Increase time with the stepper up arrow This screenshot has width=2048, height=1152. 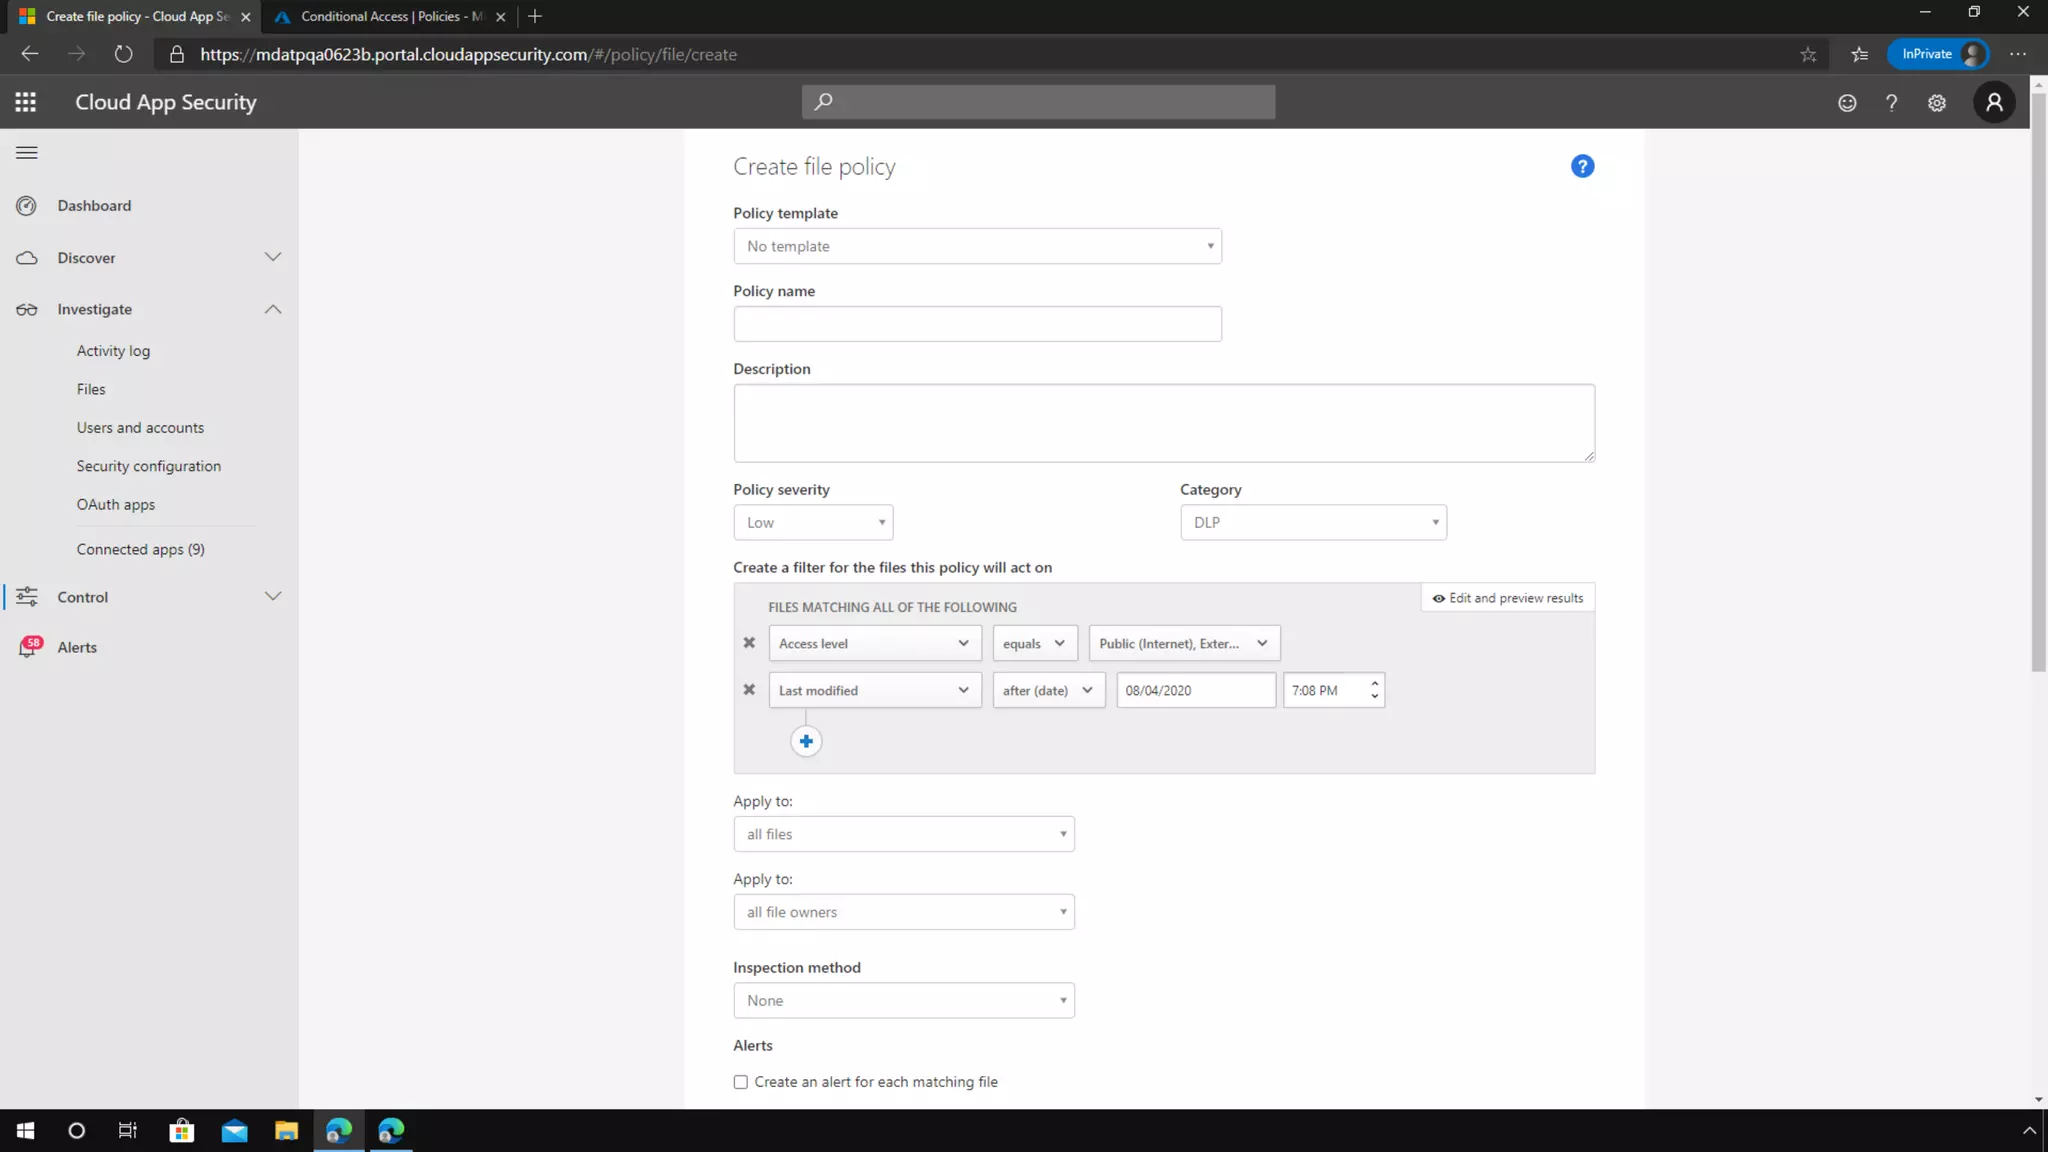click(x=1375, y=683)
